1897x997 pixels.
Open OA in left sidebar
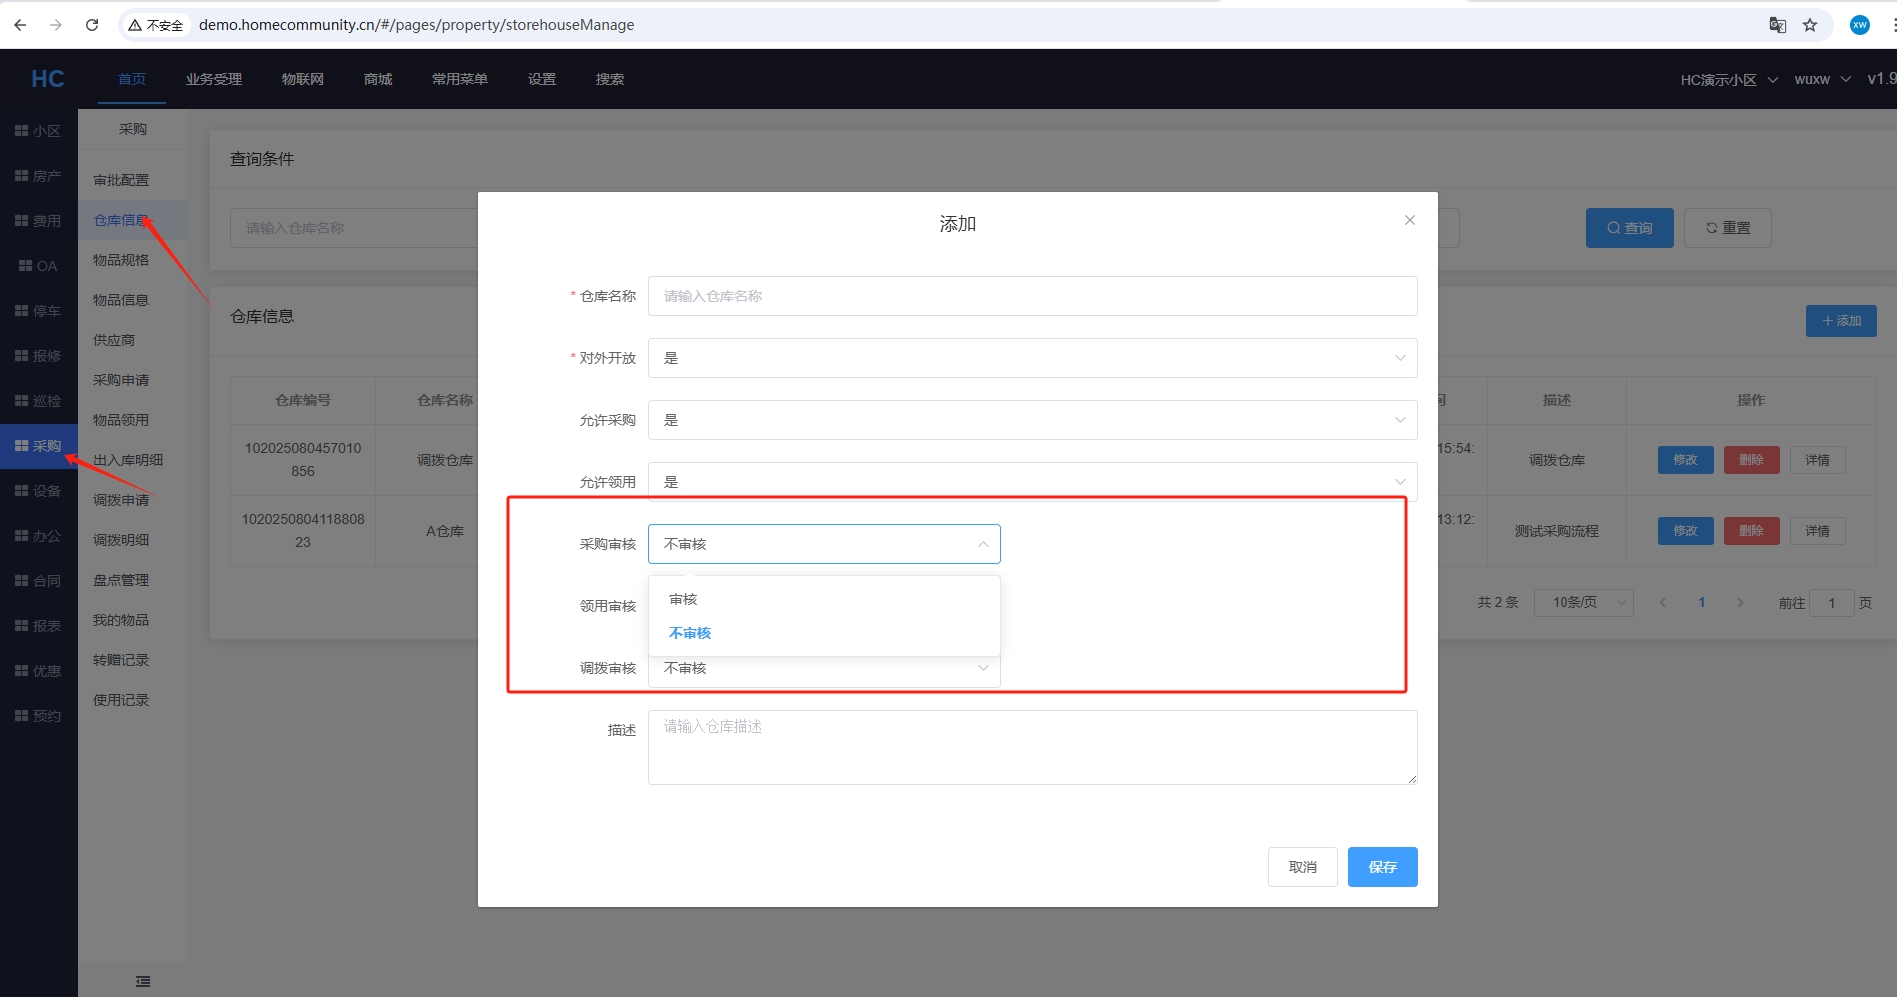click(38, 266)
